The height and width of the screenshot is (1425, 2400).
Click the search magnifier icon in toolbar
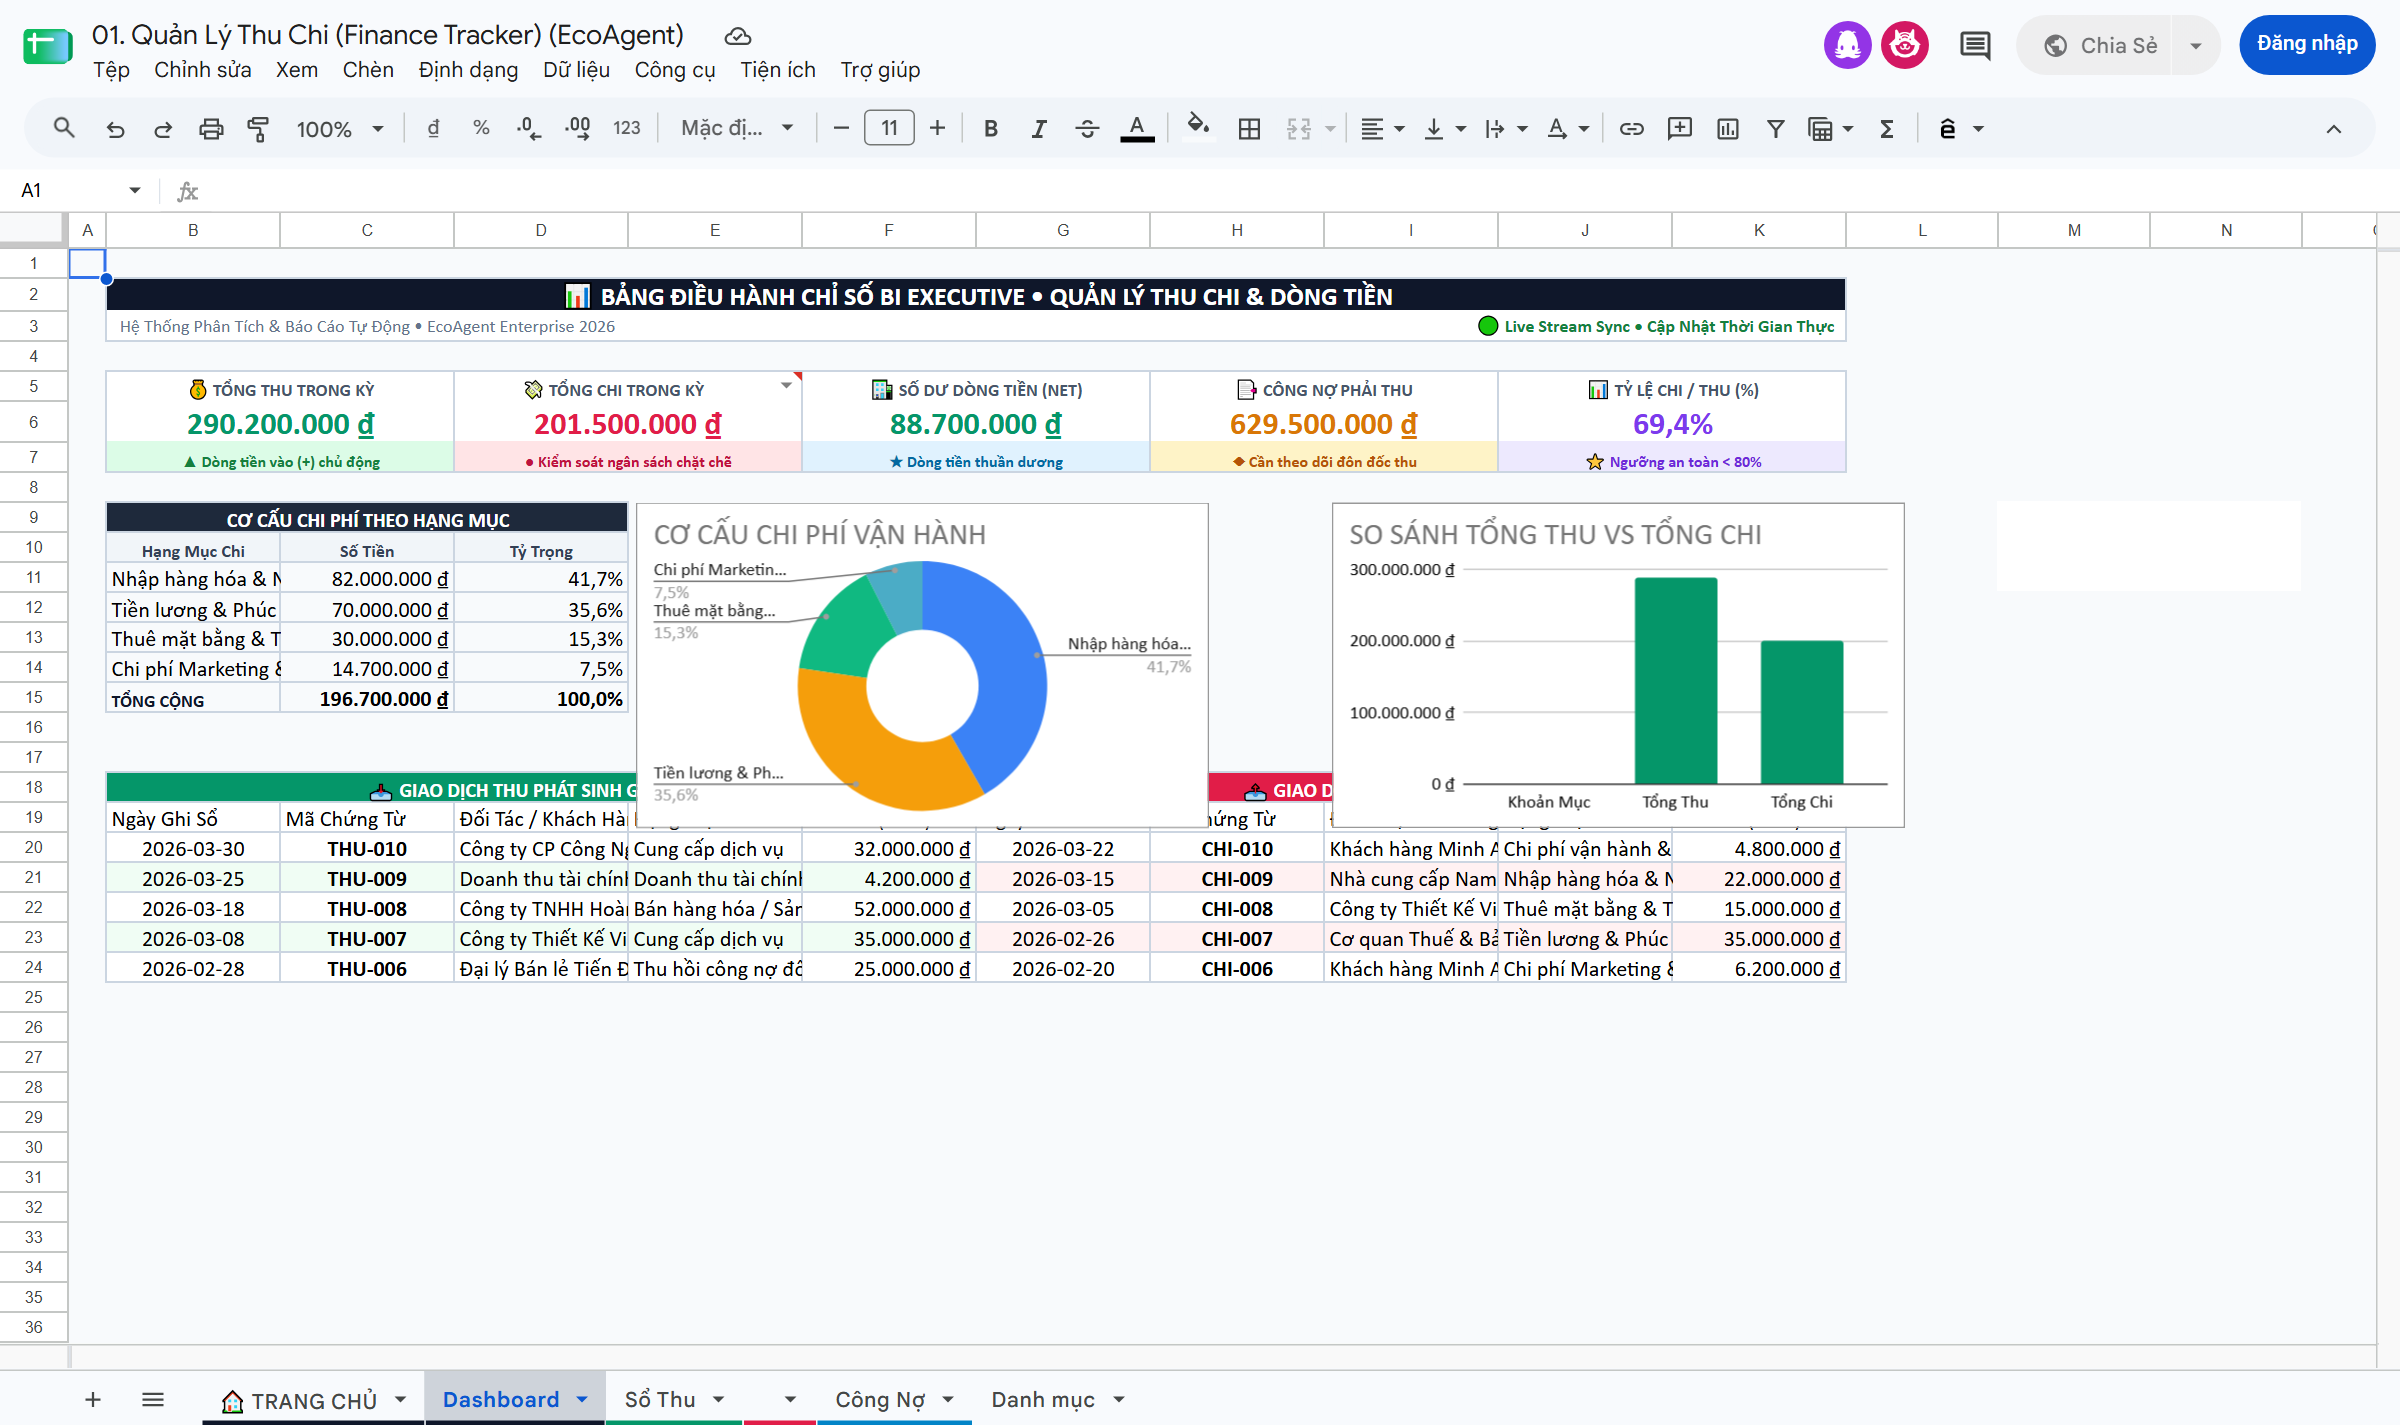64,128
